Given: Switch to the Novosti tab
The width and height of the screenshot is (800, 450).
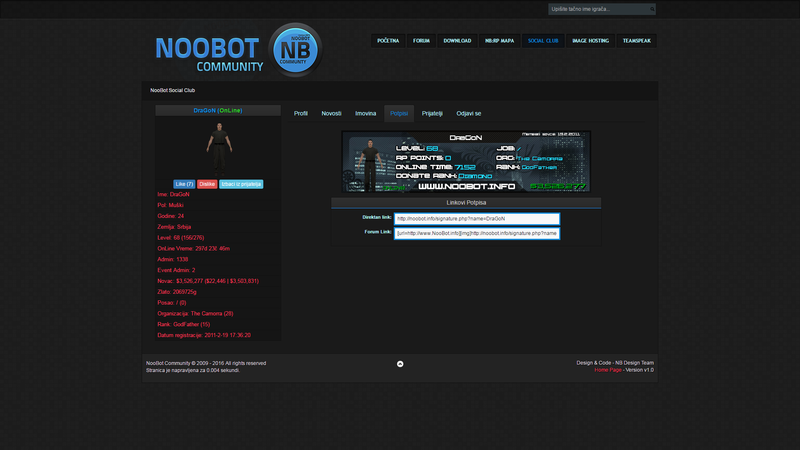Looking at the screenshot, I should coord(331,113).
